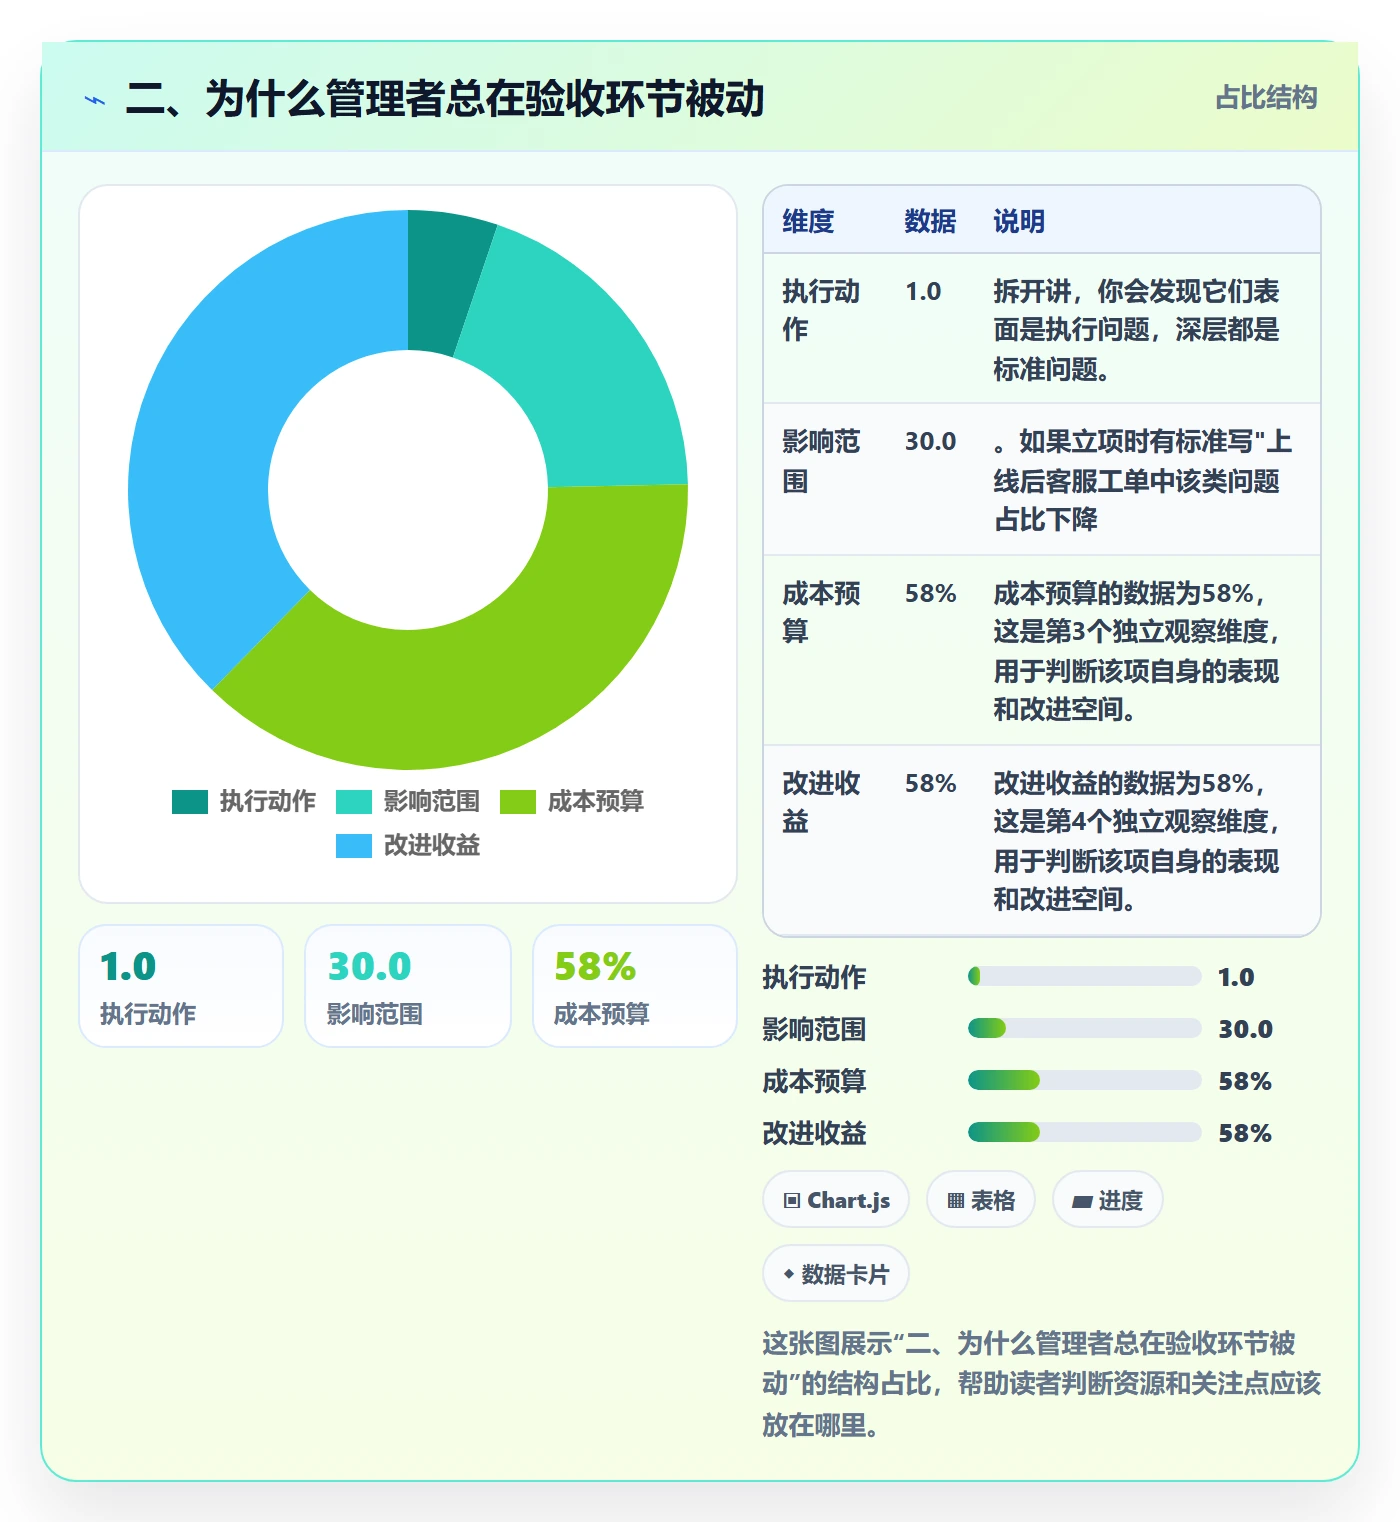Click the 30.0 value in the table
Image resolution: width=1400 pixels, height=1522 pixels.
point(930,441)
